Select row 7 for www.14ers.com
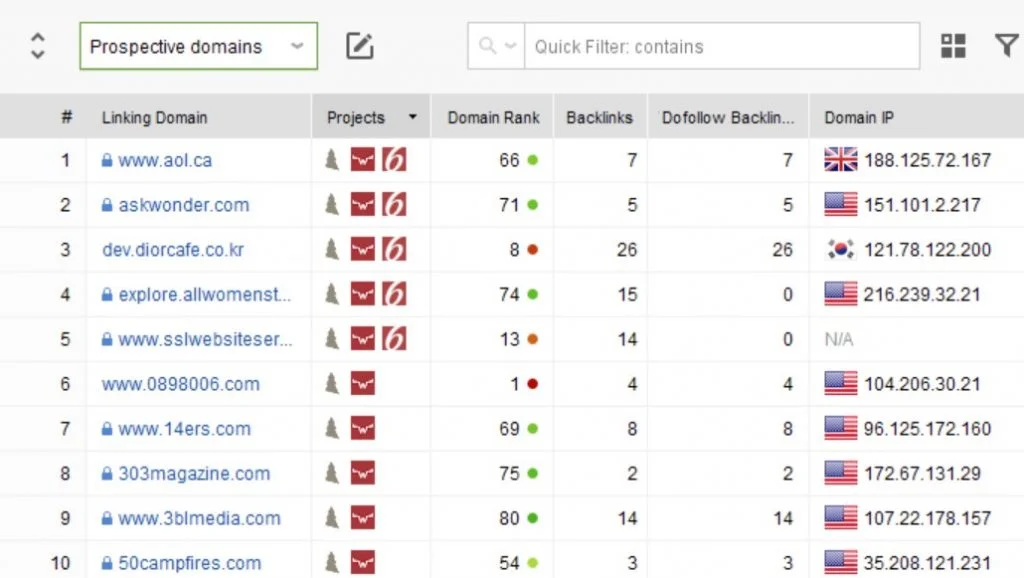Screen dimensions: 1024x578 point(66,429)
